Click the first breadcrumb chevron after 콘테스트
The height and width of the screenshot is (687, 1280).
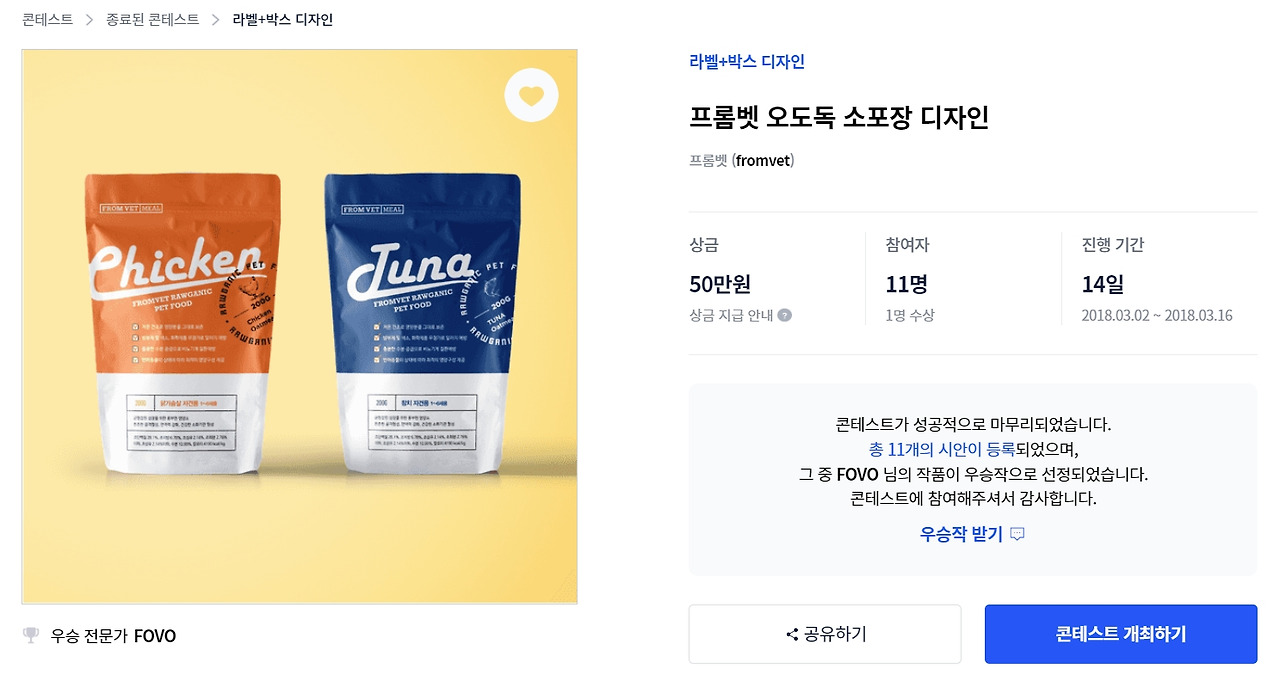(90, 20)
